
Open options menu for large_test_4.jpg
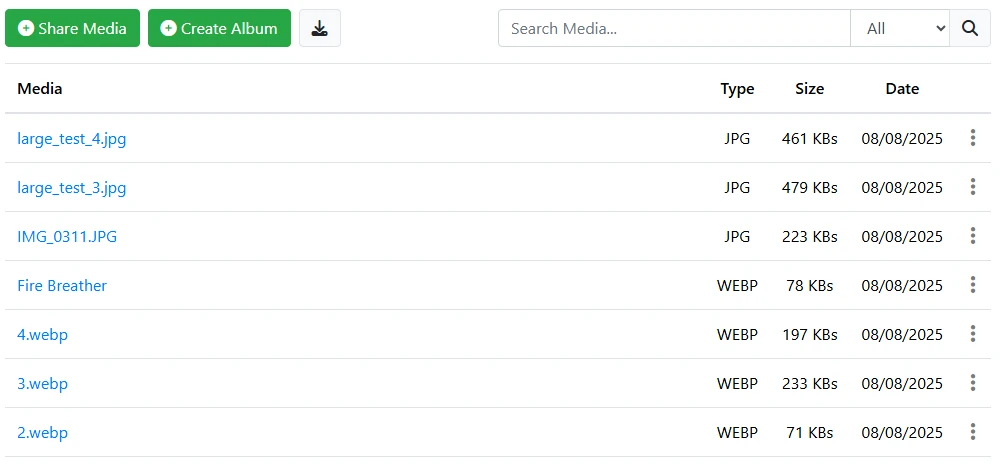coord(972,138)
